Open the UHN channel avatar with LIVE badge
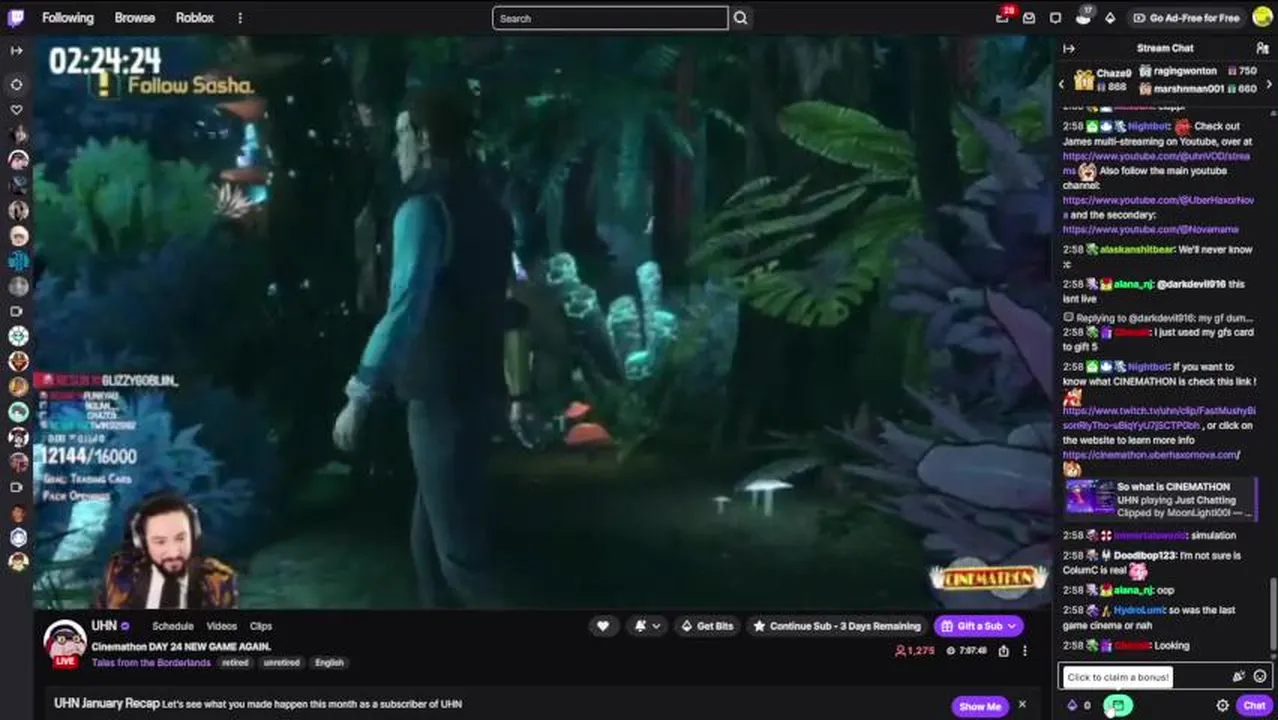Screen dimensions: 1278x720 (x=65, y=643)
